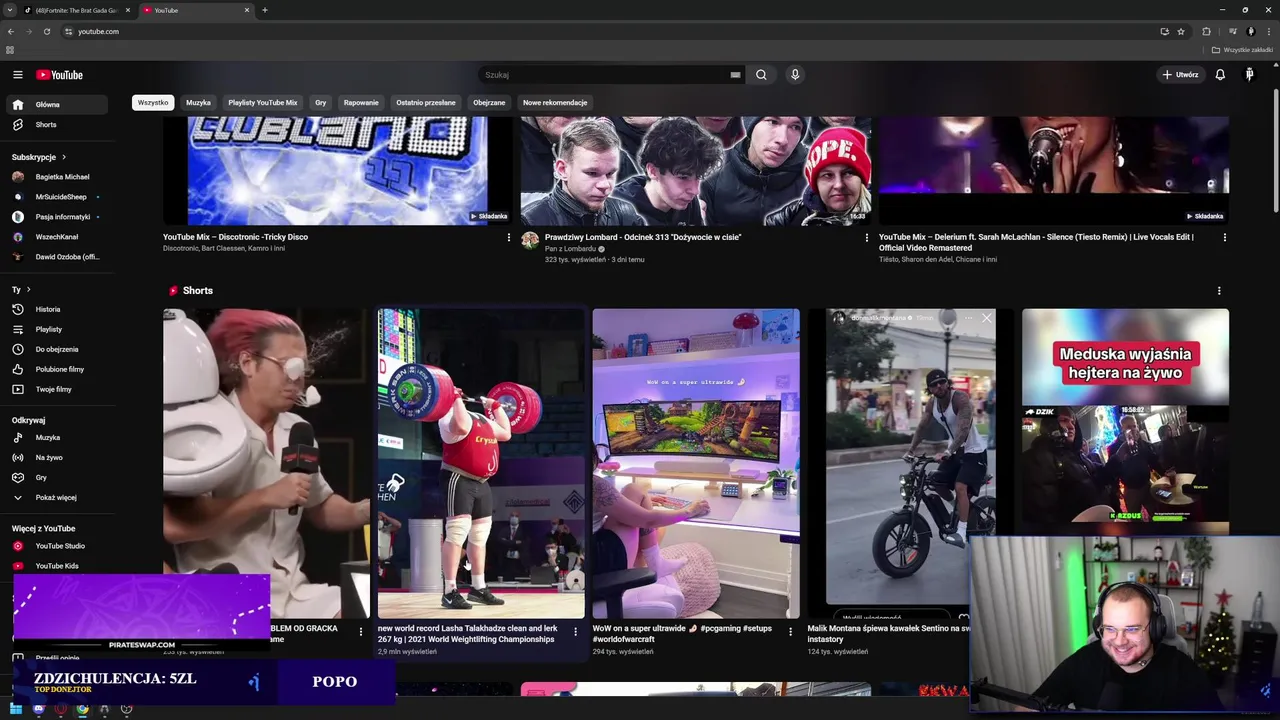The image size is (1280, 720).
Task: Open WszechKanał subscription
Action: [x=57, y=237]
